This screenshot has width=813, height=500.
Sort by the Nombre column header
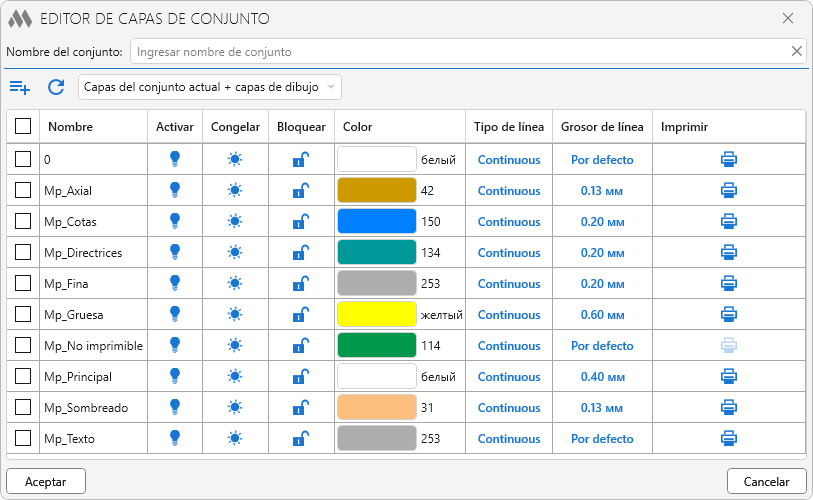point(70,127)
